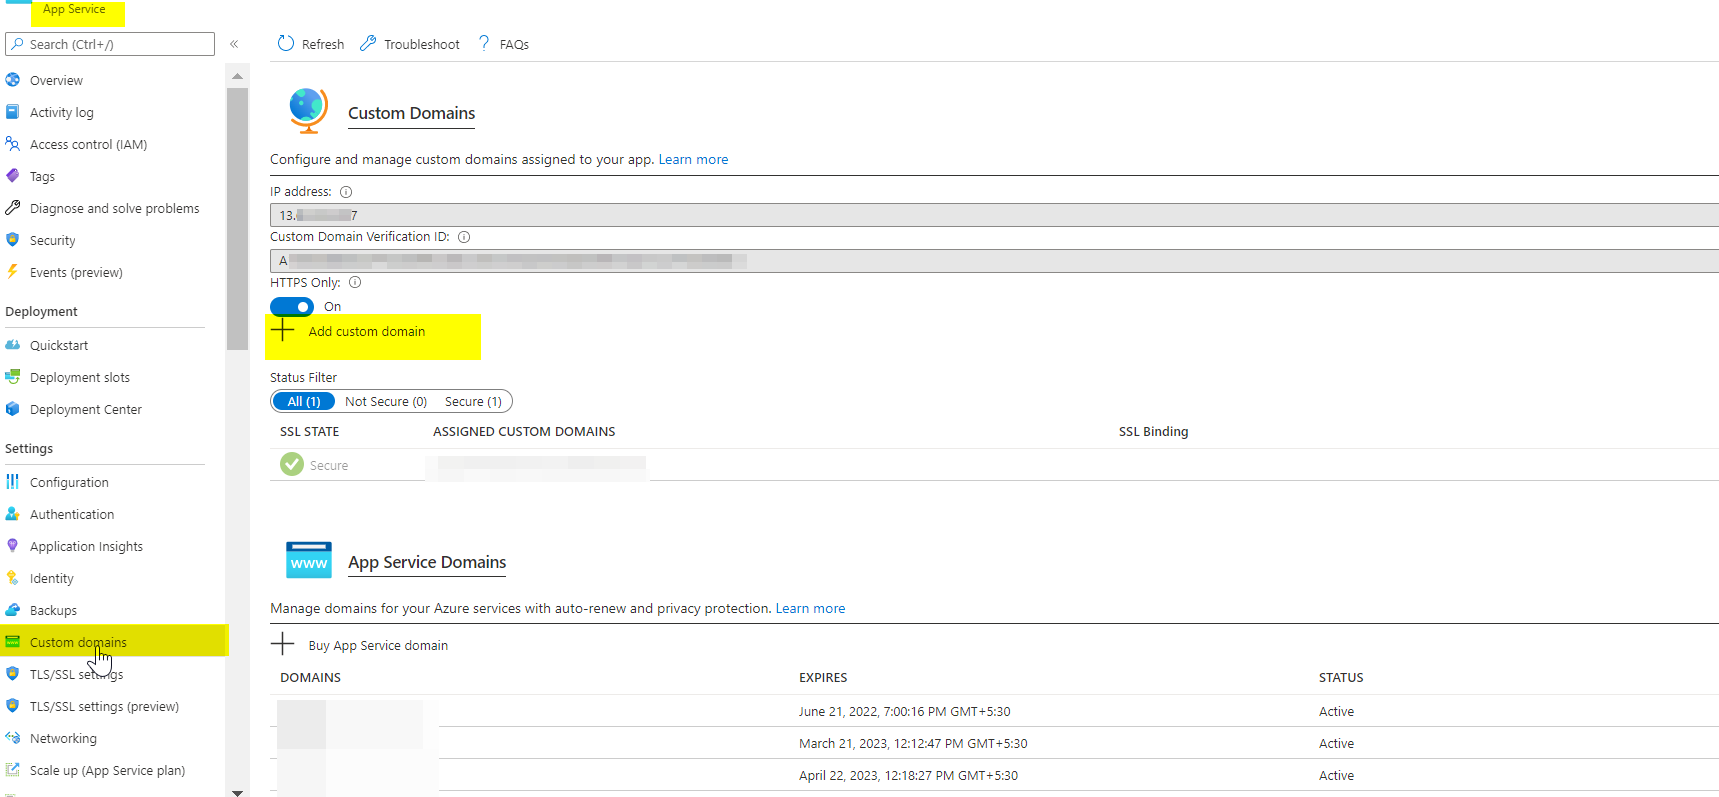1719x797 pixels.
Task: Click IP address info icon
Action: 346,192
